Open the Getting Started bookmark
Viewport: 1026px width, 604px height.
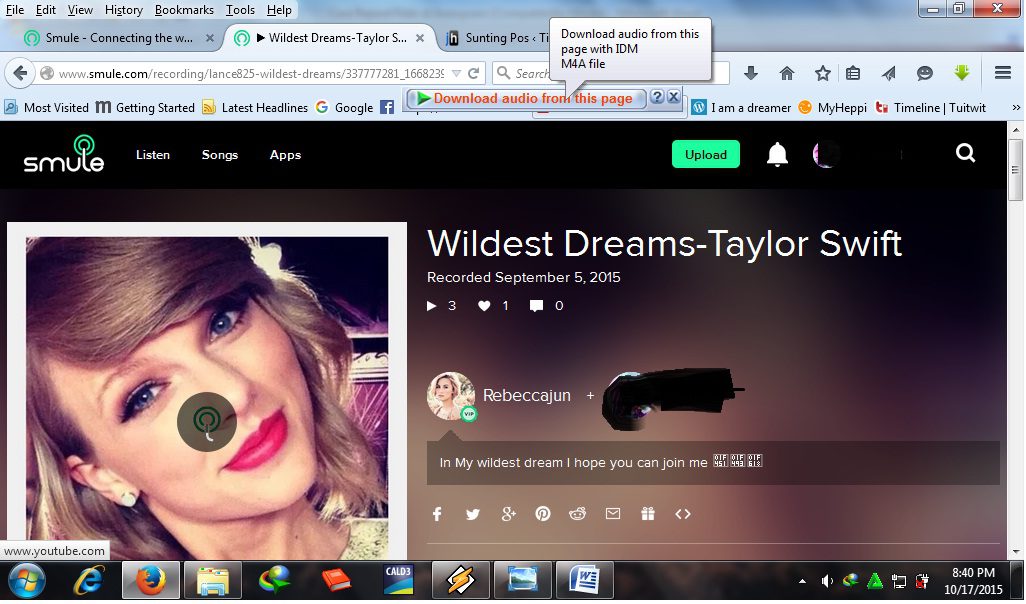145,107
